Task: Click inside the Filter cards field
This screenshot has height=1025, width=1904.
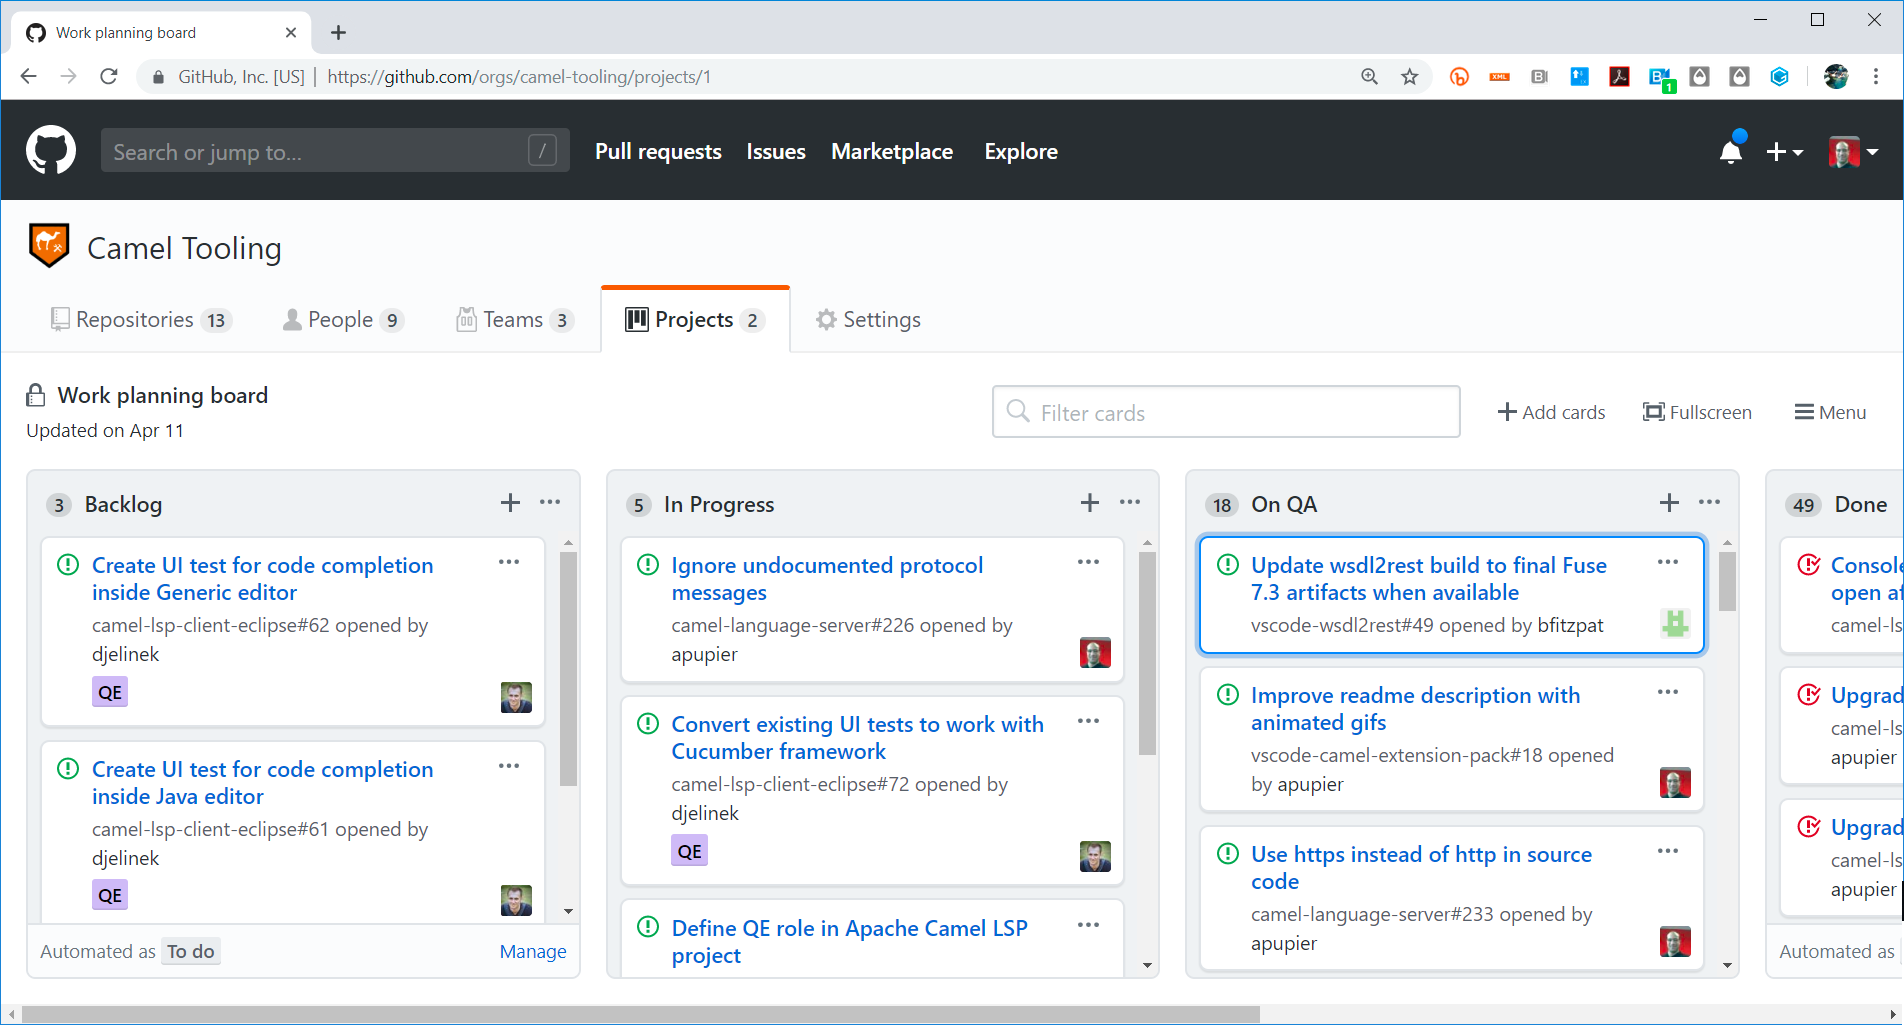Action: coord(1225,411)
